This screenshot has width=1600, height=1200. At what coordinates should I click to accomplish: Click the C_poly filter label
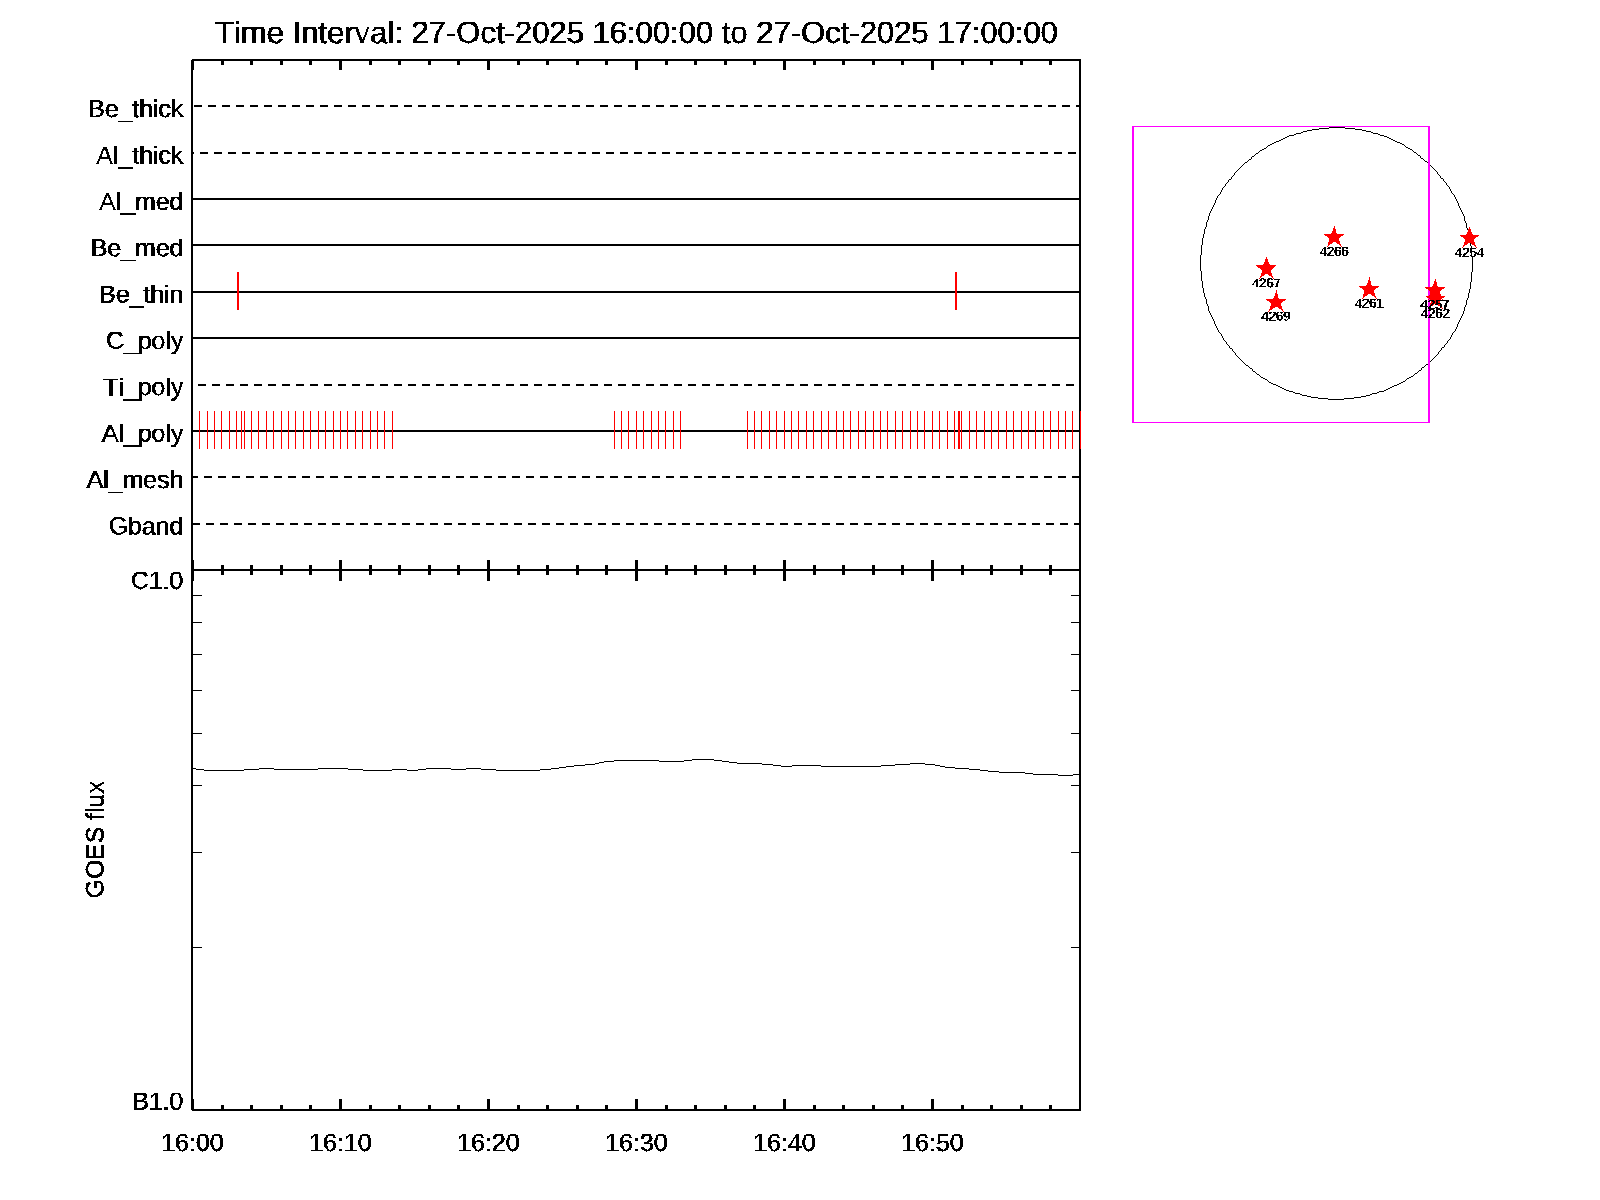point(145,341)
